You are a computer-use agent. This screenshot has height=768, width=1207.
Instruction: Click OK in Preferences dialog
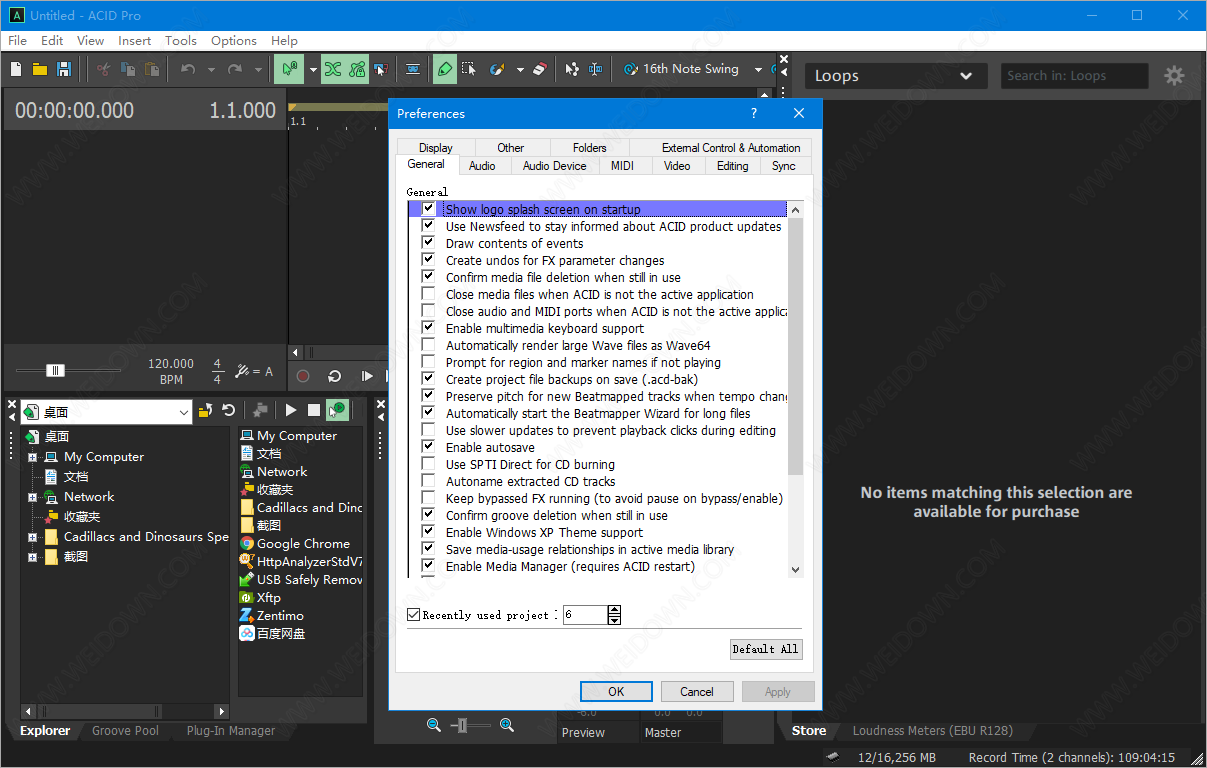coord(616,691)
